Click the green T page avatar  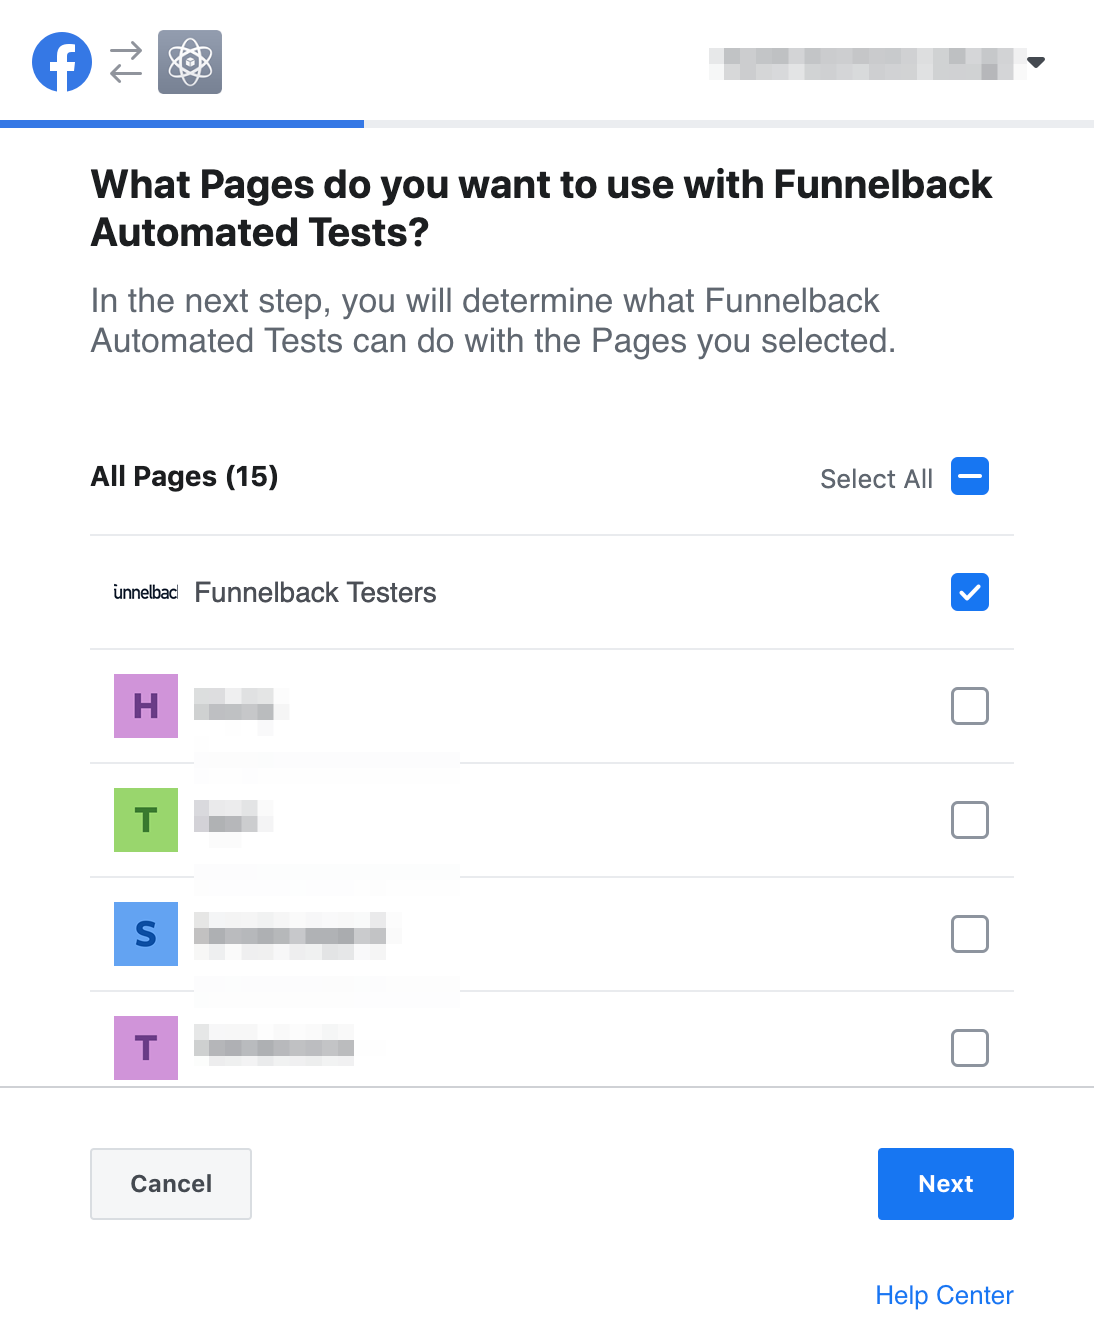point(146,820)
